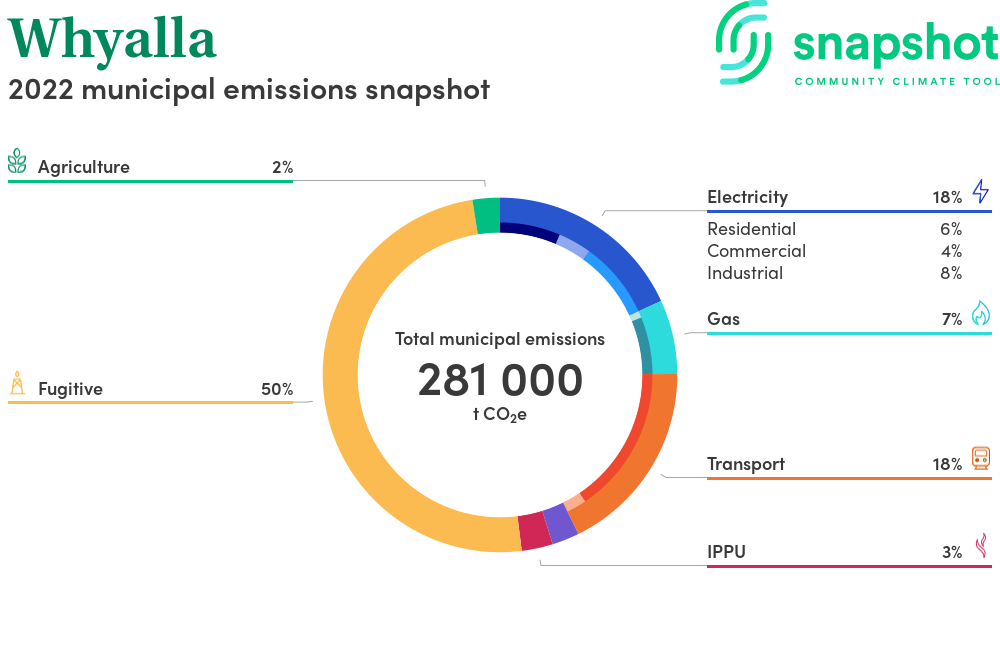The image size is (1000, 670).
Task: Select the green Agriculture donut segment
Action: pos(487,216)
